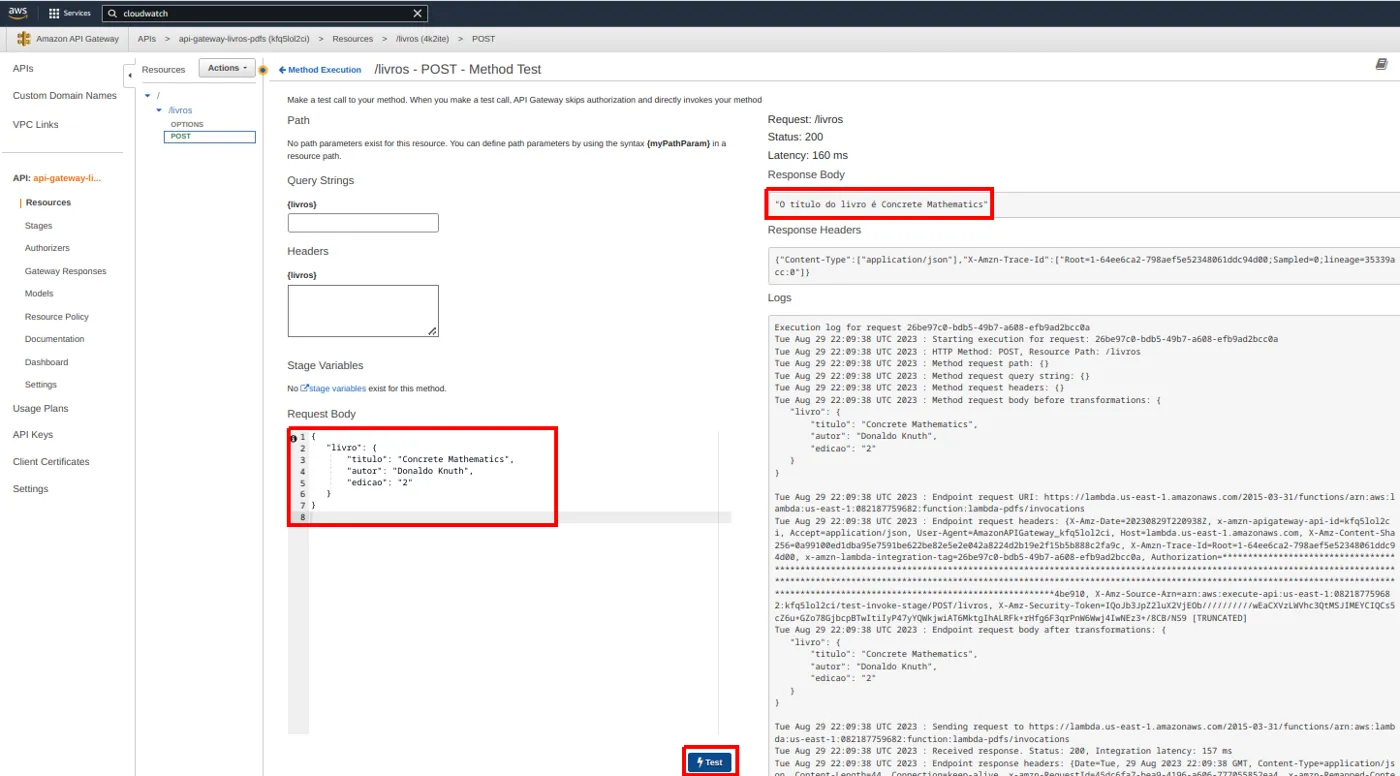Select Resources in the API menu

48,202
